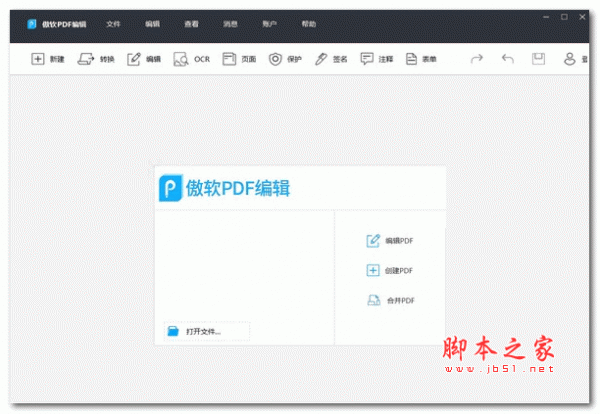Minimize the PDF editor window
The height and width of the screenshot is (414, 600).
(x=546, y=17)
